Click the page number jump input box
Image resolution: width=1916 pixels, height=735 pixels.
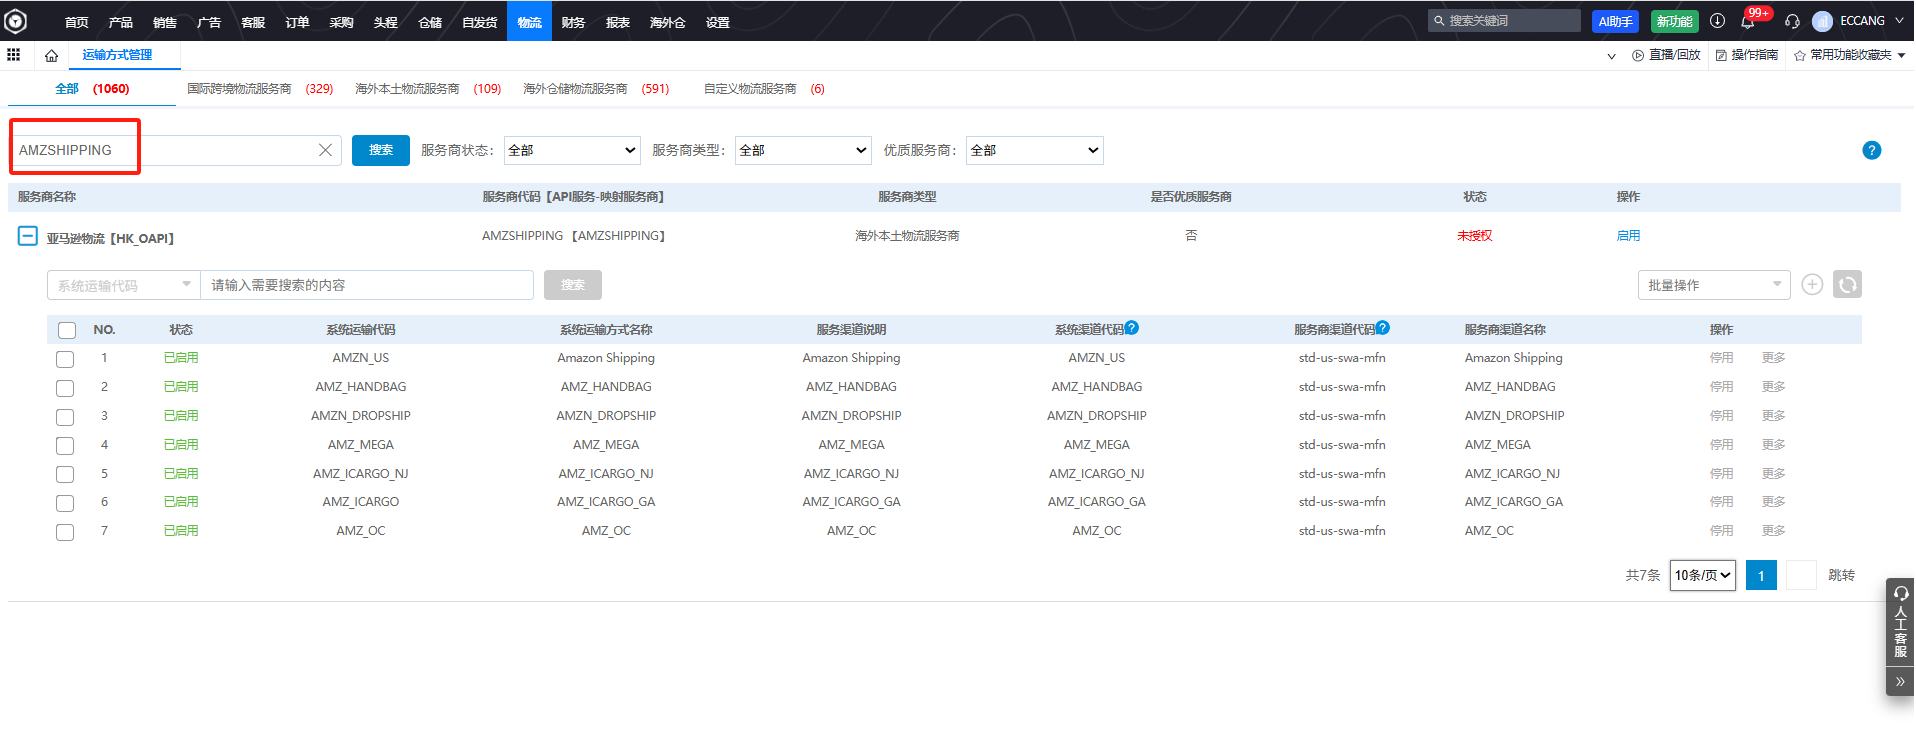tap(1801, 575)
